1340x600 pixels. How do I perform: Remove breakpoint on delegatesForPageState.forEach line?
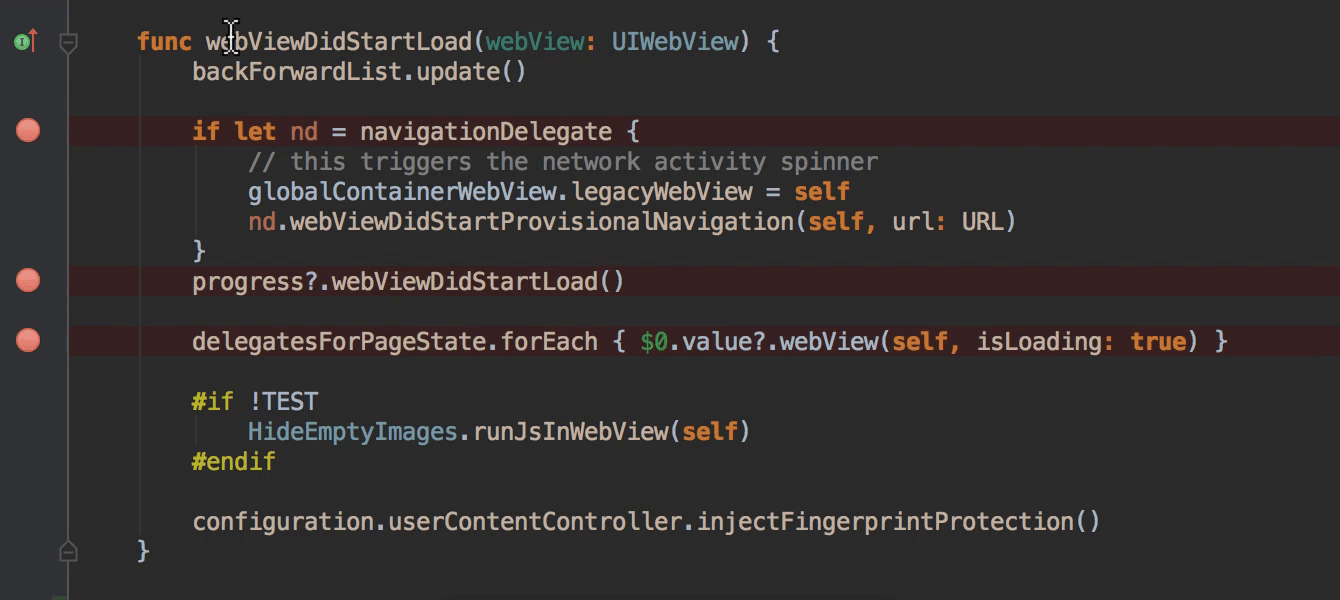pyautogui.click(x=28, y=341)
